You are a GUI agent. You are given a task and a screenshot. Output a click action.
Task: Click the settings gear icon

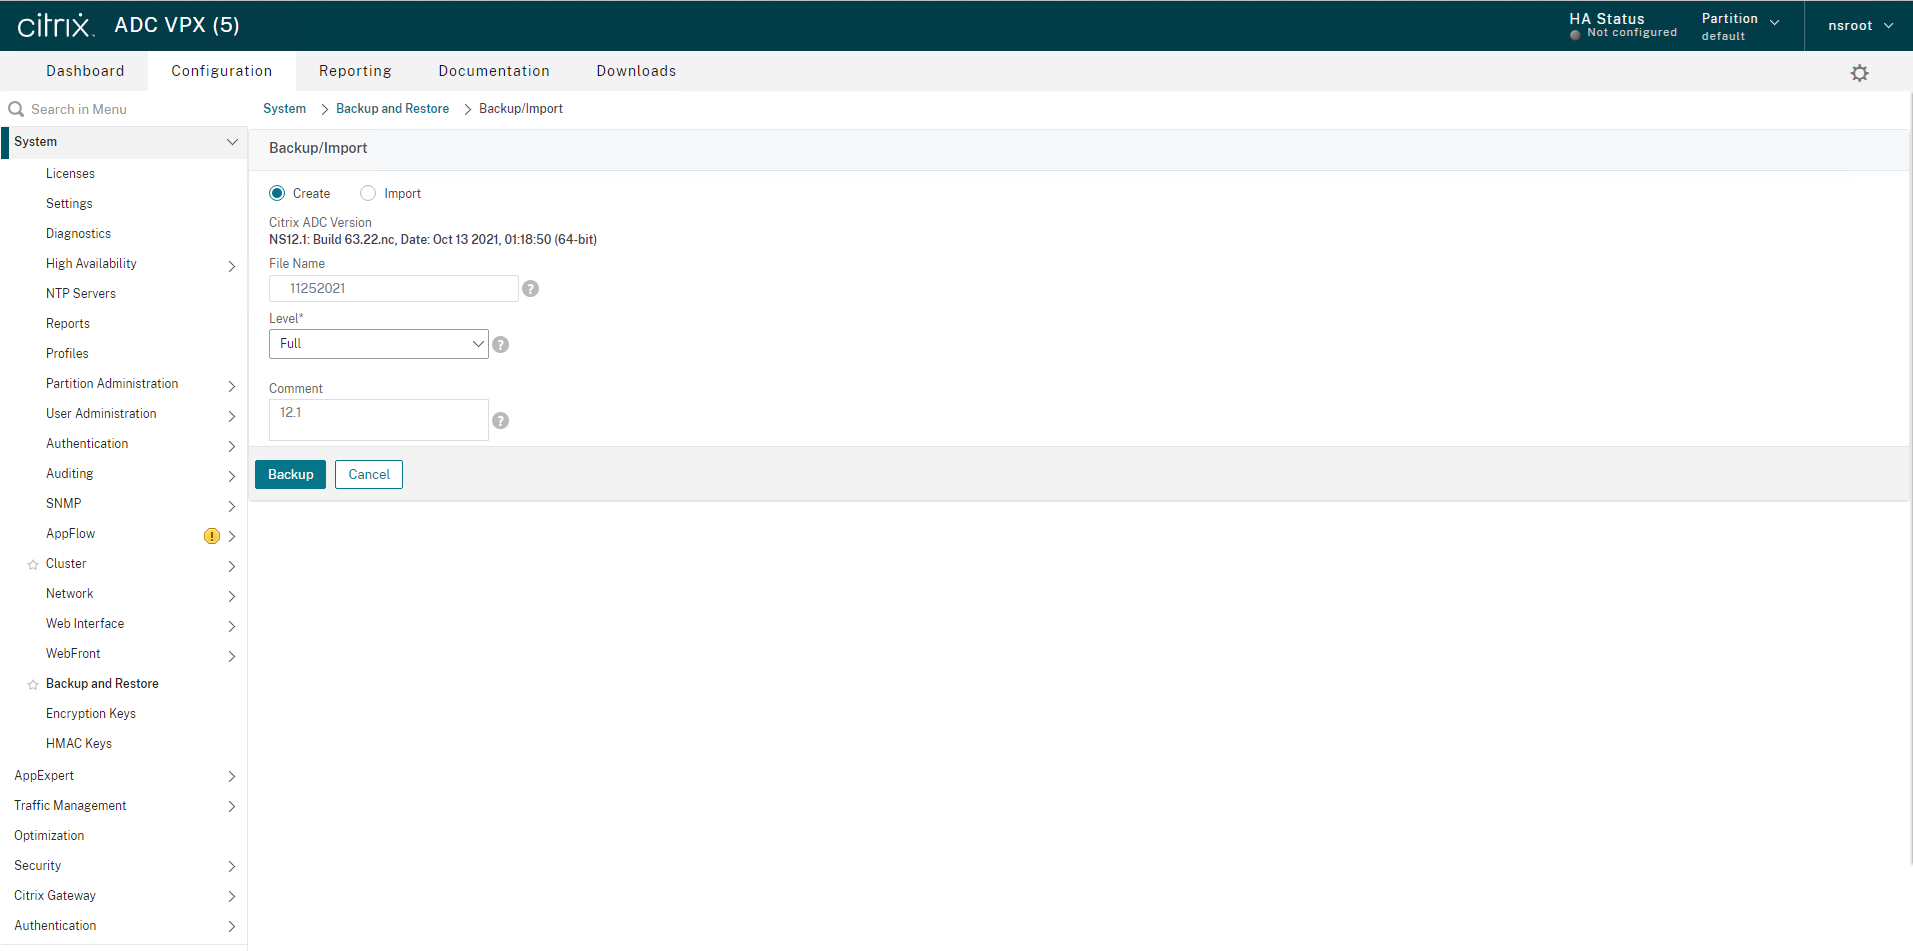click(1859, 73)
